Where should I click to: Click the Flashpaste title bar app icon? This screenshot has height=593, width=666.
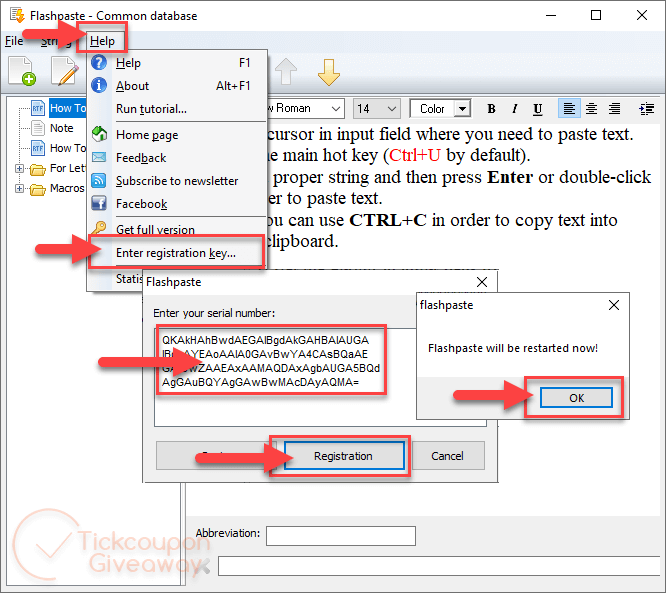tap(17, 15)
